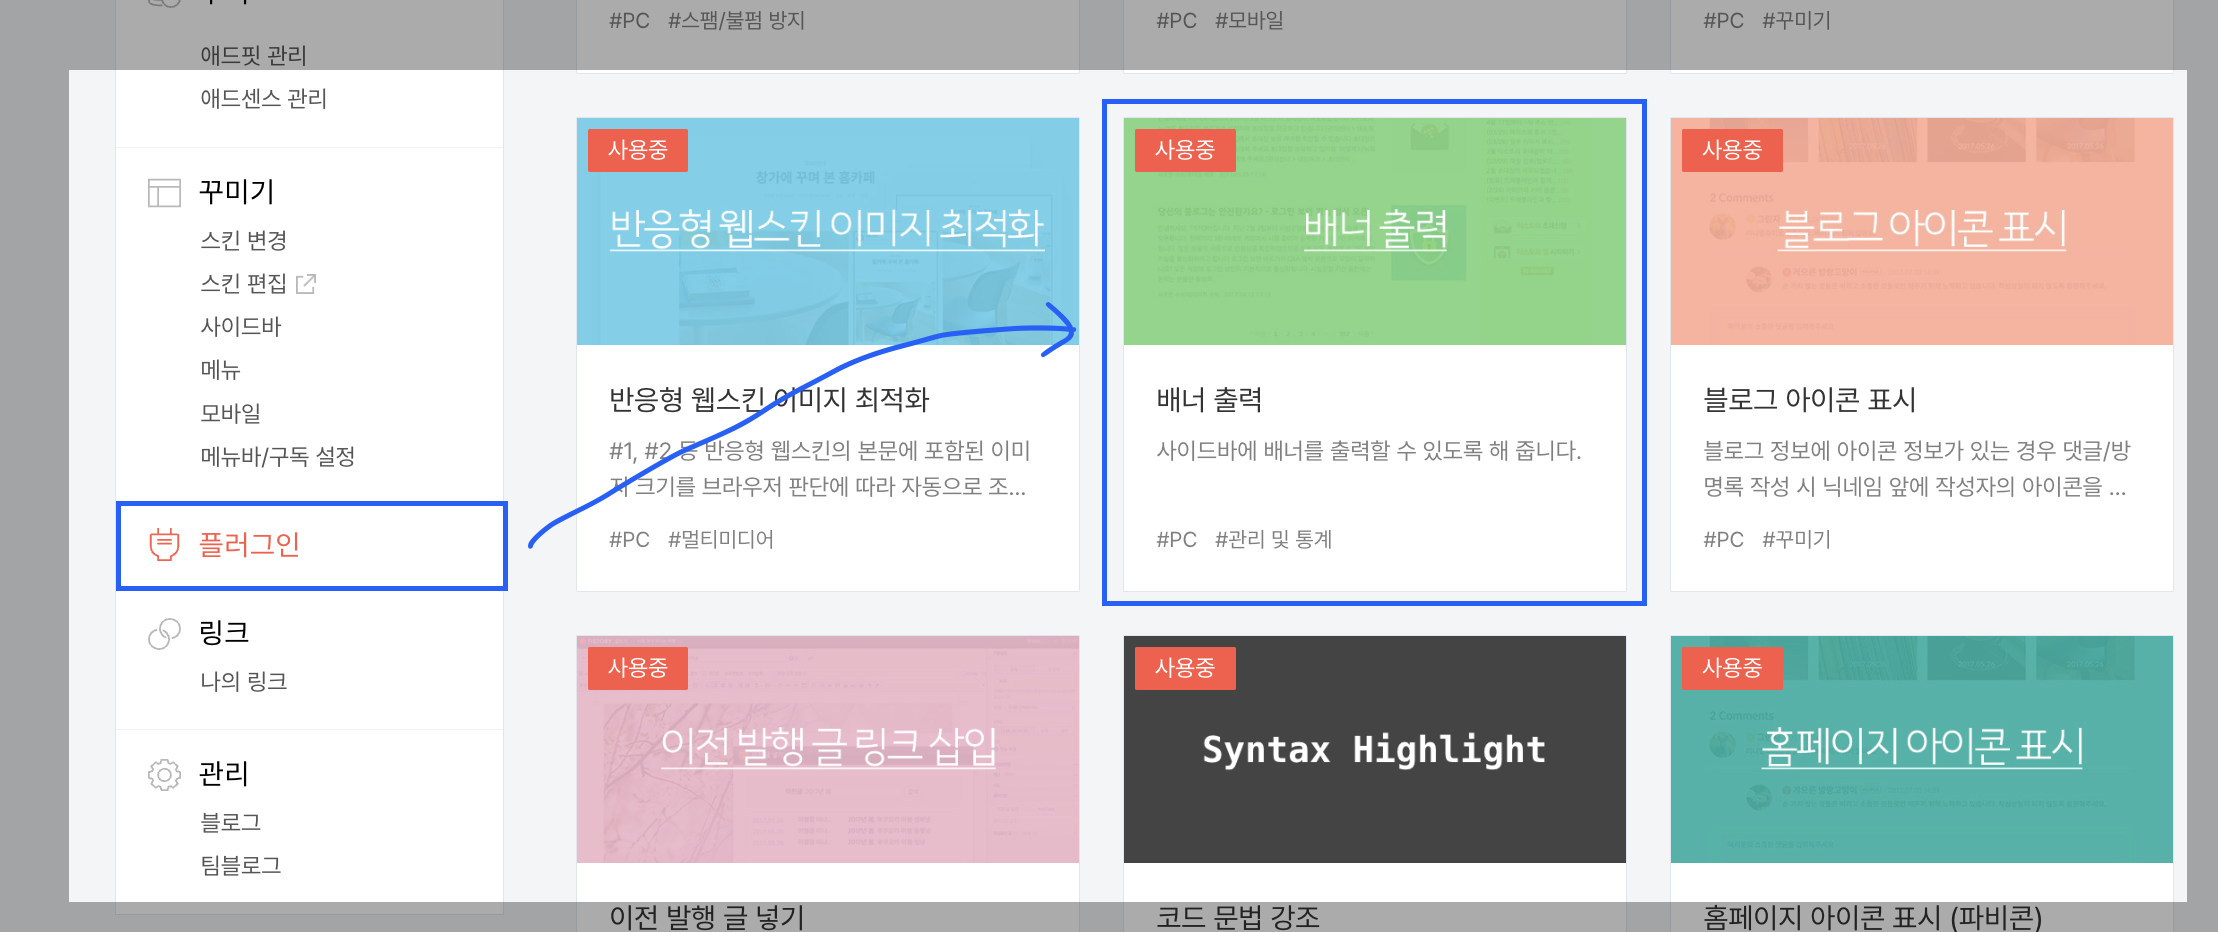
Task: Click 배너 출력 description text
Action: (x=1369, y=451)
